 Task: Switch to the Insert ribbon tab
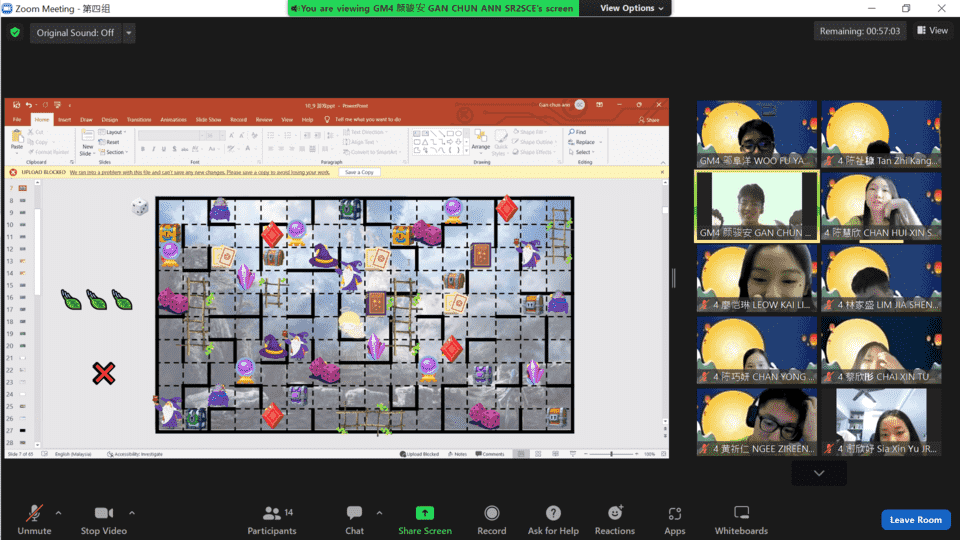(x=64, y=119)
